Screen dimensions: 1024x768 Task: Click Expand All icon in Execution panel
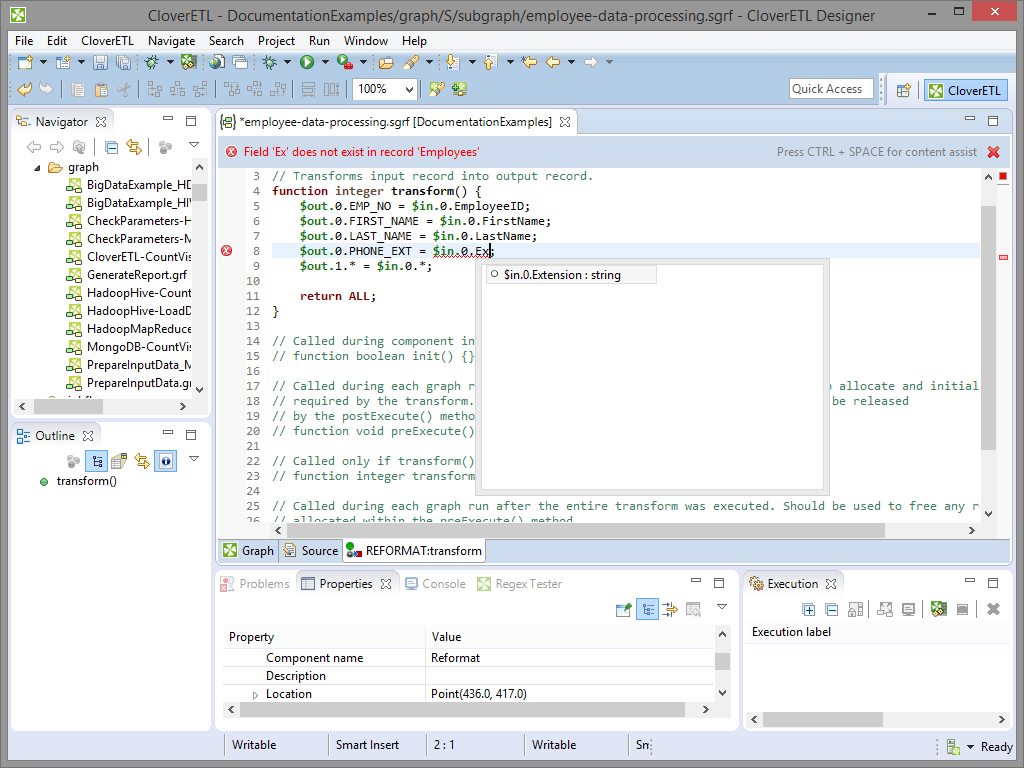click(808, 609)
